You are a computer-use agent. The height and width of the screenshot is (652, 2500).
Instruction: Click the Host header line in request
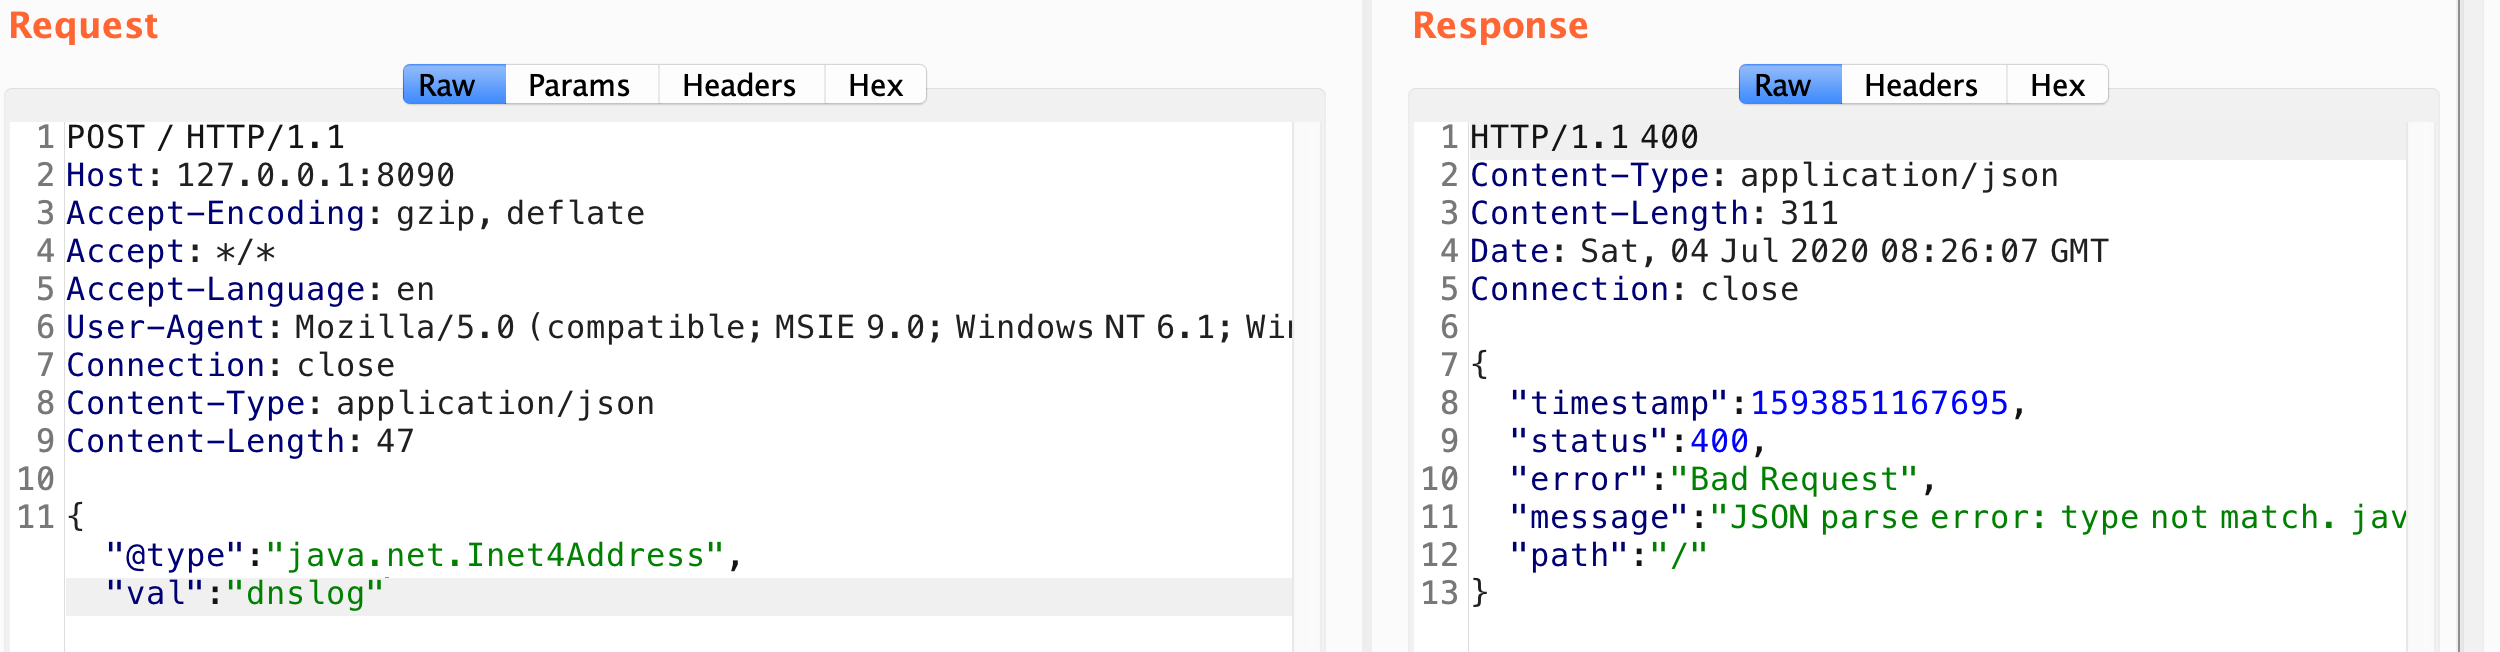(260, 175)
